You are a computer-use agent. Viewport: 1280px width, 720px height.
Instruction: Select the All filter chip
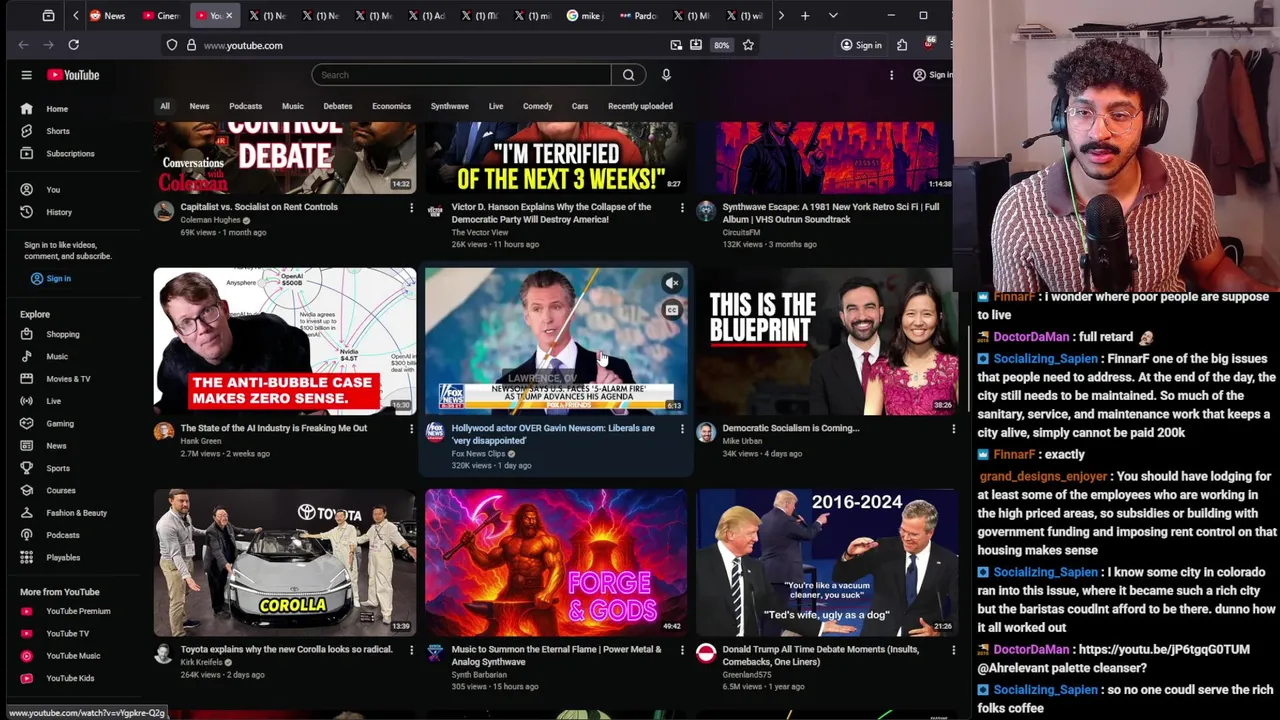click(x=165, y=106)
